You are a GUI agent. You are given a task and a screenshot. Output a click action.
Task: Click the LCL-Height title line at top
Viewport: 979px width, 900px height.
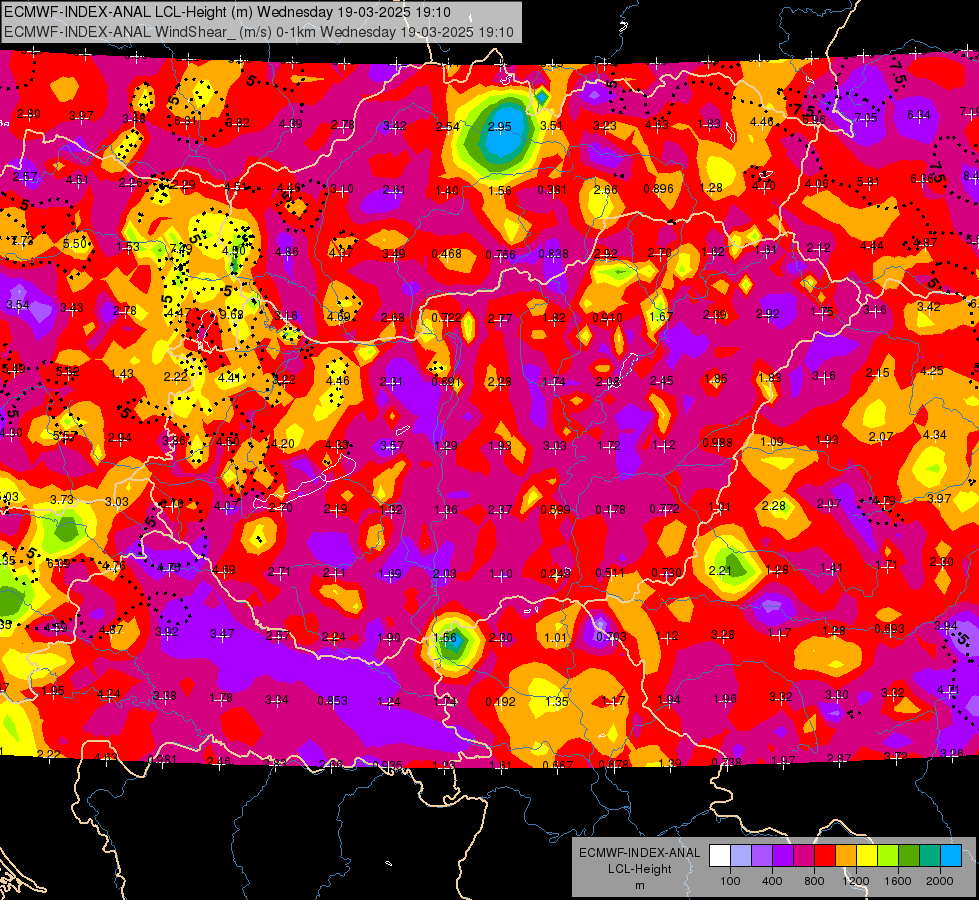[x=227, y=12]
